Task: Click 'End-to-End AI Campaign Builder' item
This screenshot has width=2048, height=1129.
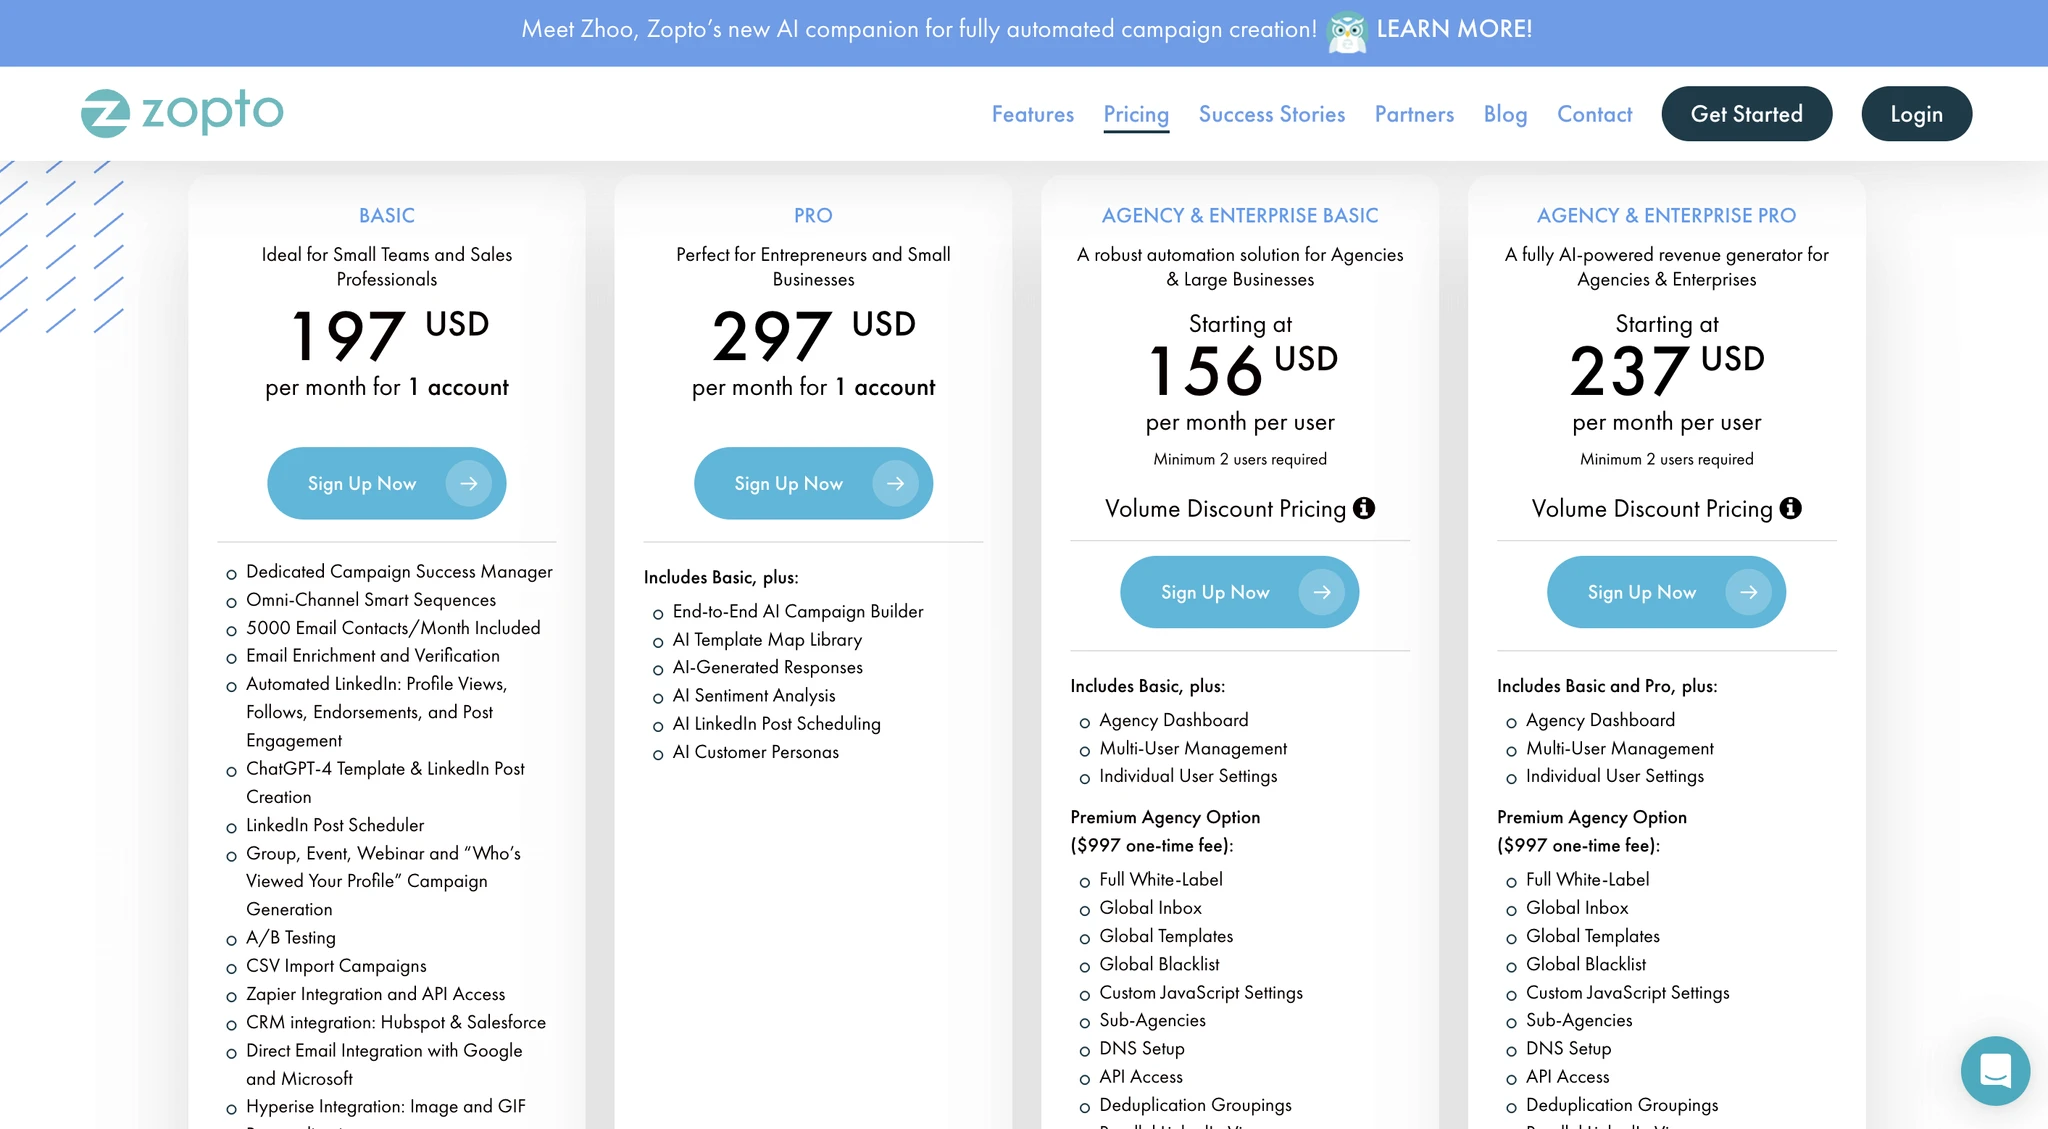Action: (x=798, y=611)
